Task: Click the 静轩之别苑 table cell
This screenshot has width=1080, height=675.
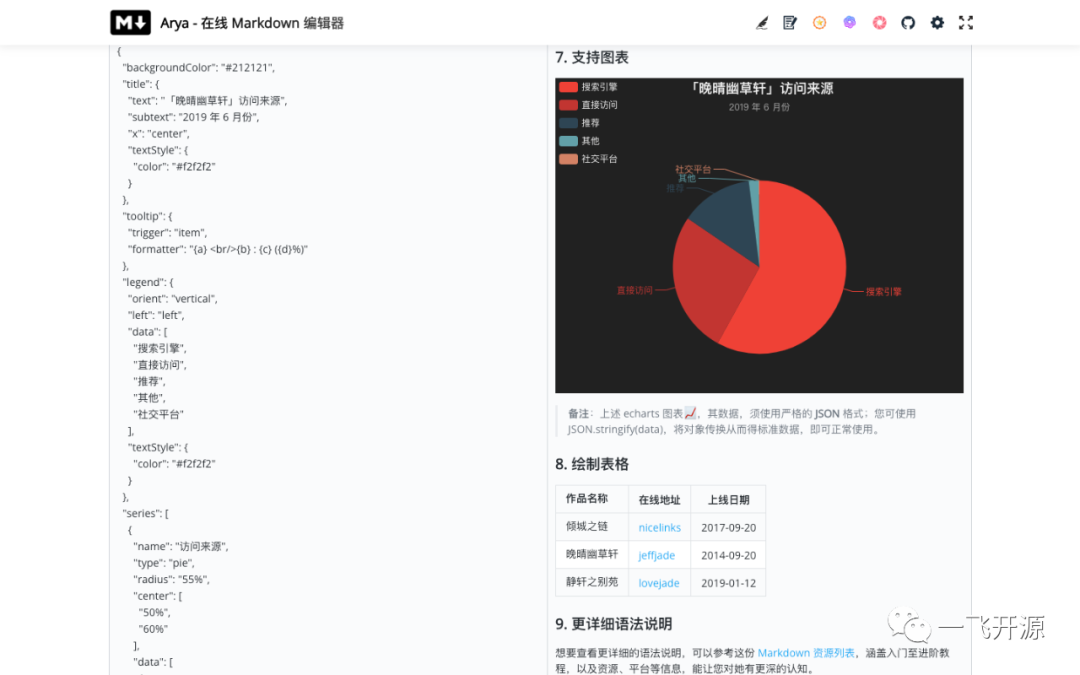Action: 592,581
